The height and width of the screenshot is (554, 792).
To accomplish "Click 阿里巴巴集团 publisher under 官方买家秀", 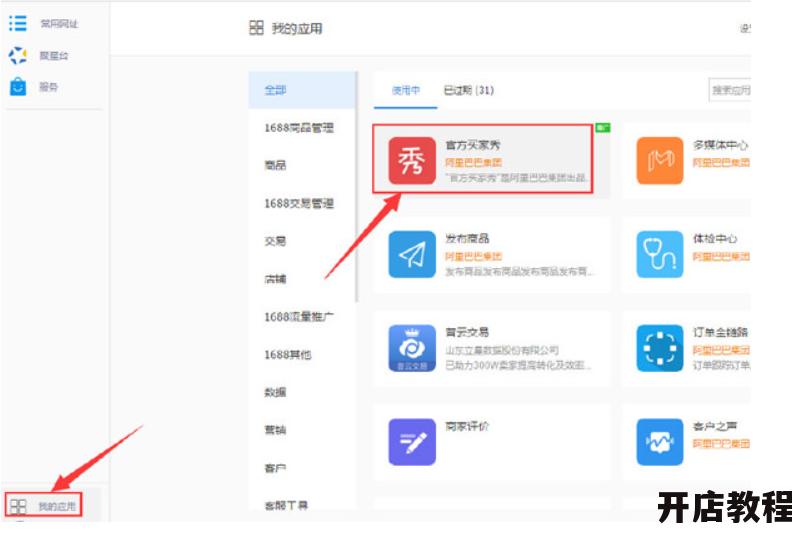I will coord(473,163).
